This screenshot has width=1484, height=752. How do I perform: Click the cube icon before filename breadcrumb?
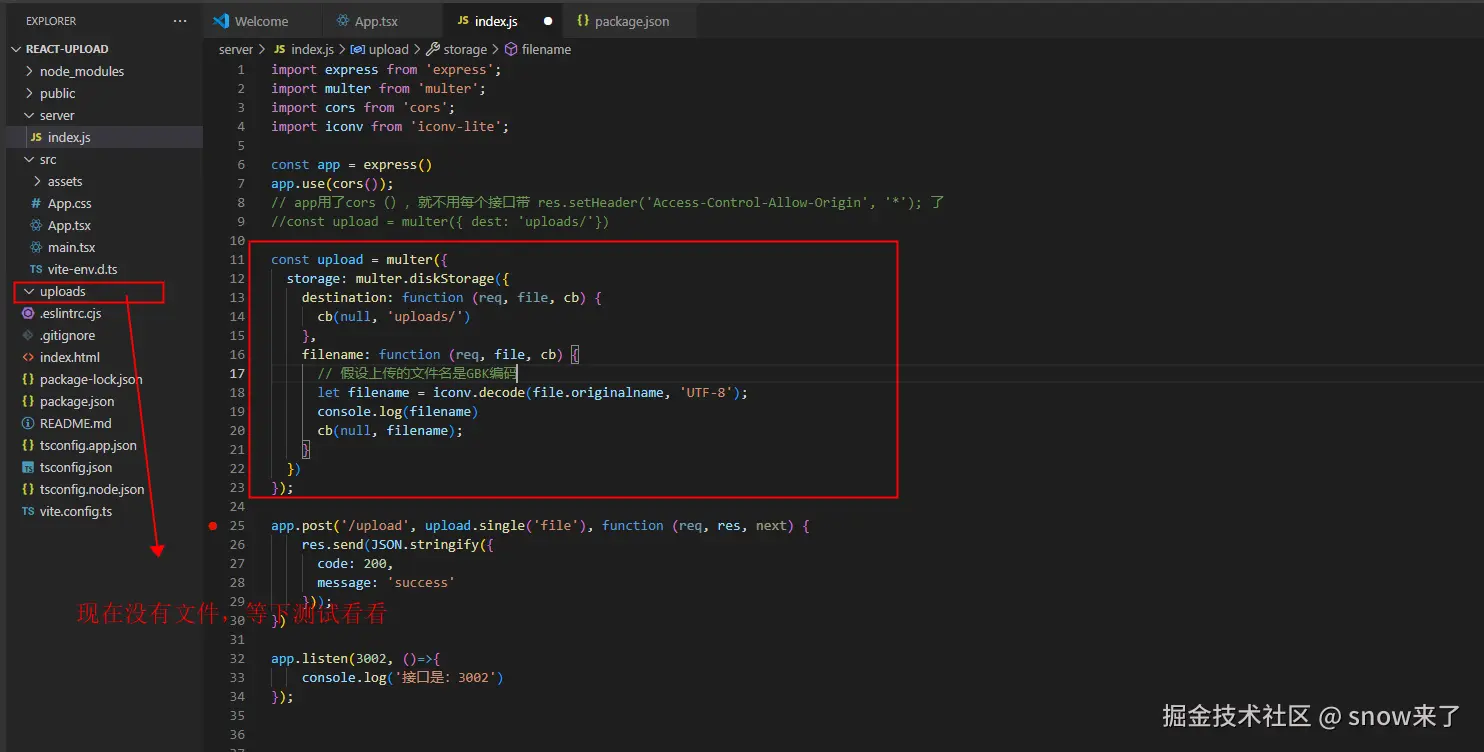(x=511, y=49)
